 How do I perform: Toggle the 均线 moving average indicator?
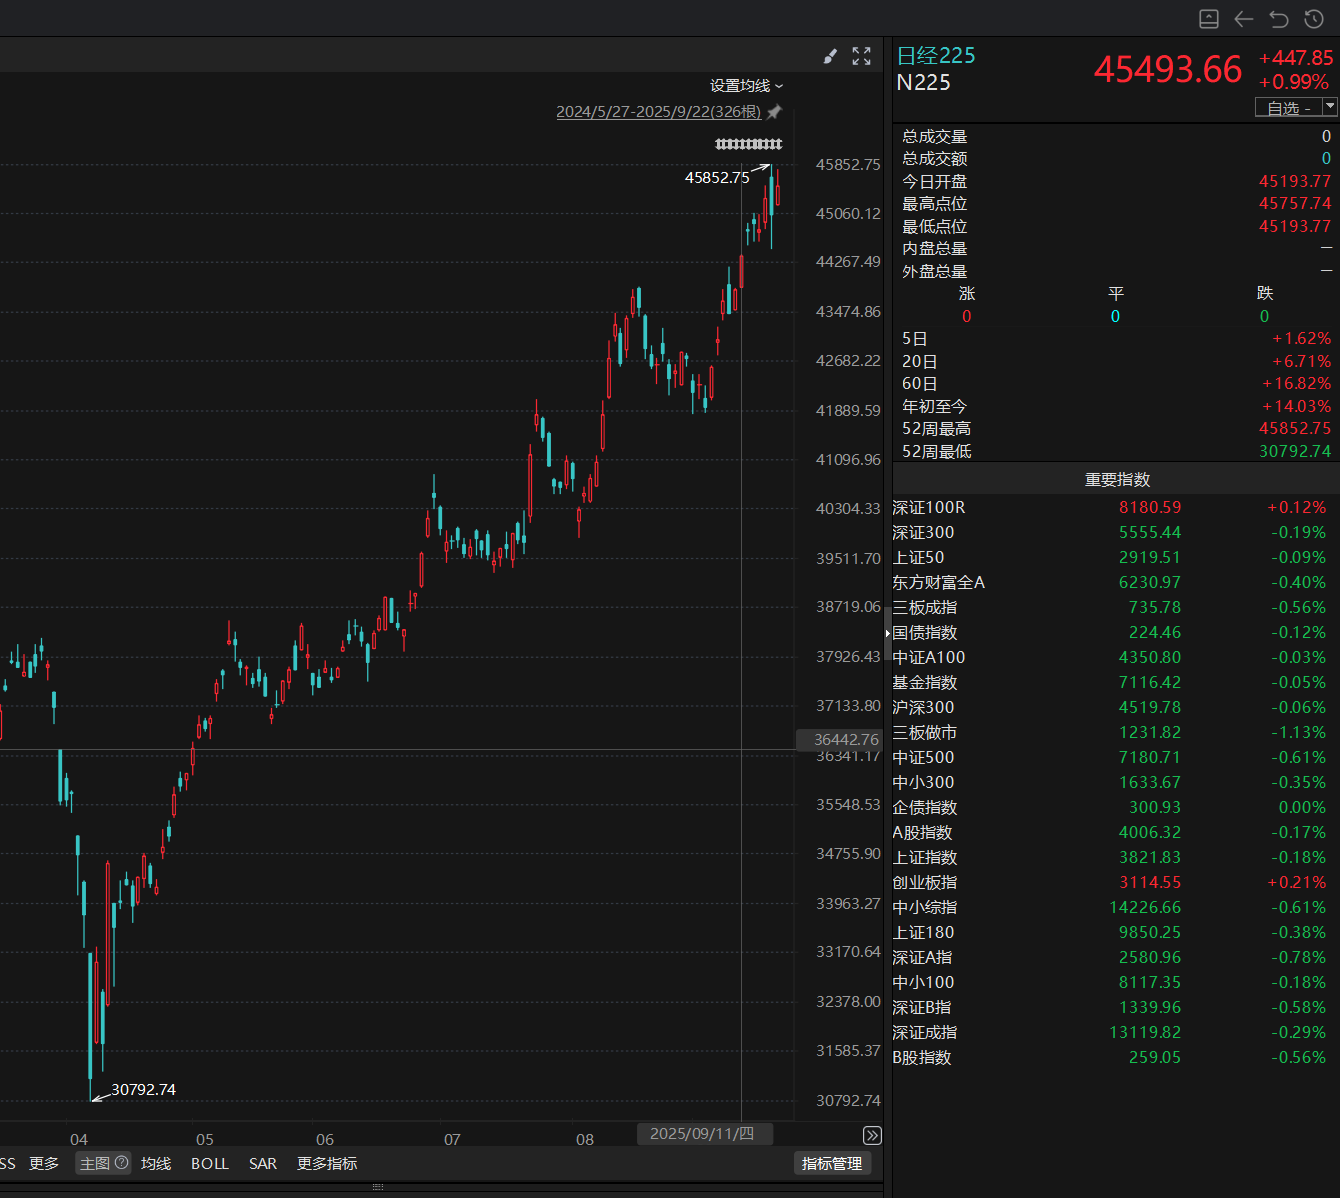[156, 1164]
